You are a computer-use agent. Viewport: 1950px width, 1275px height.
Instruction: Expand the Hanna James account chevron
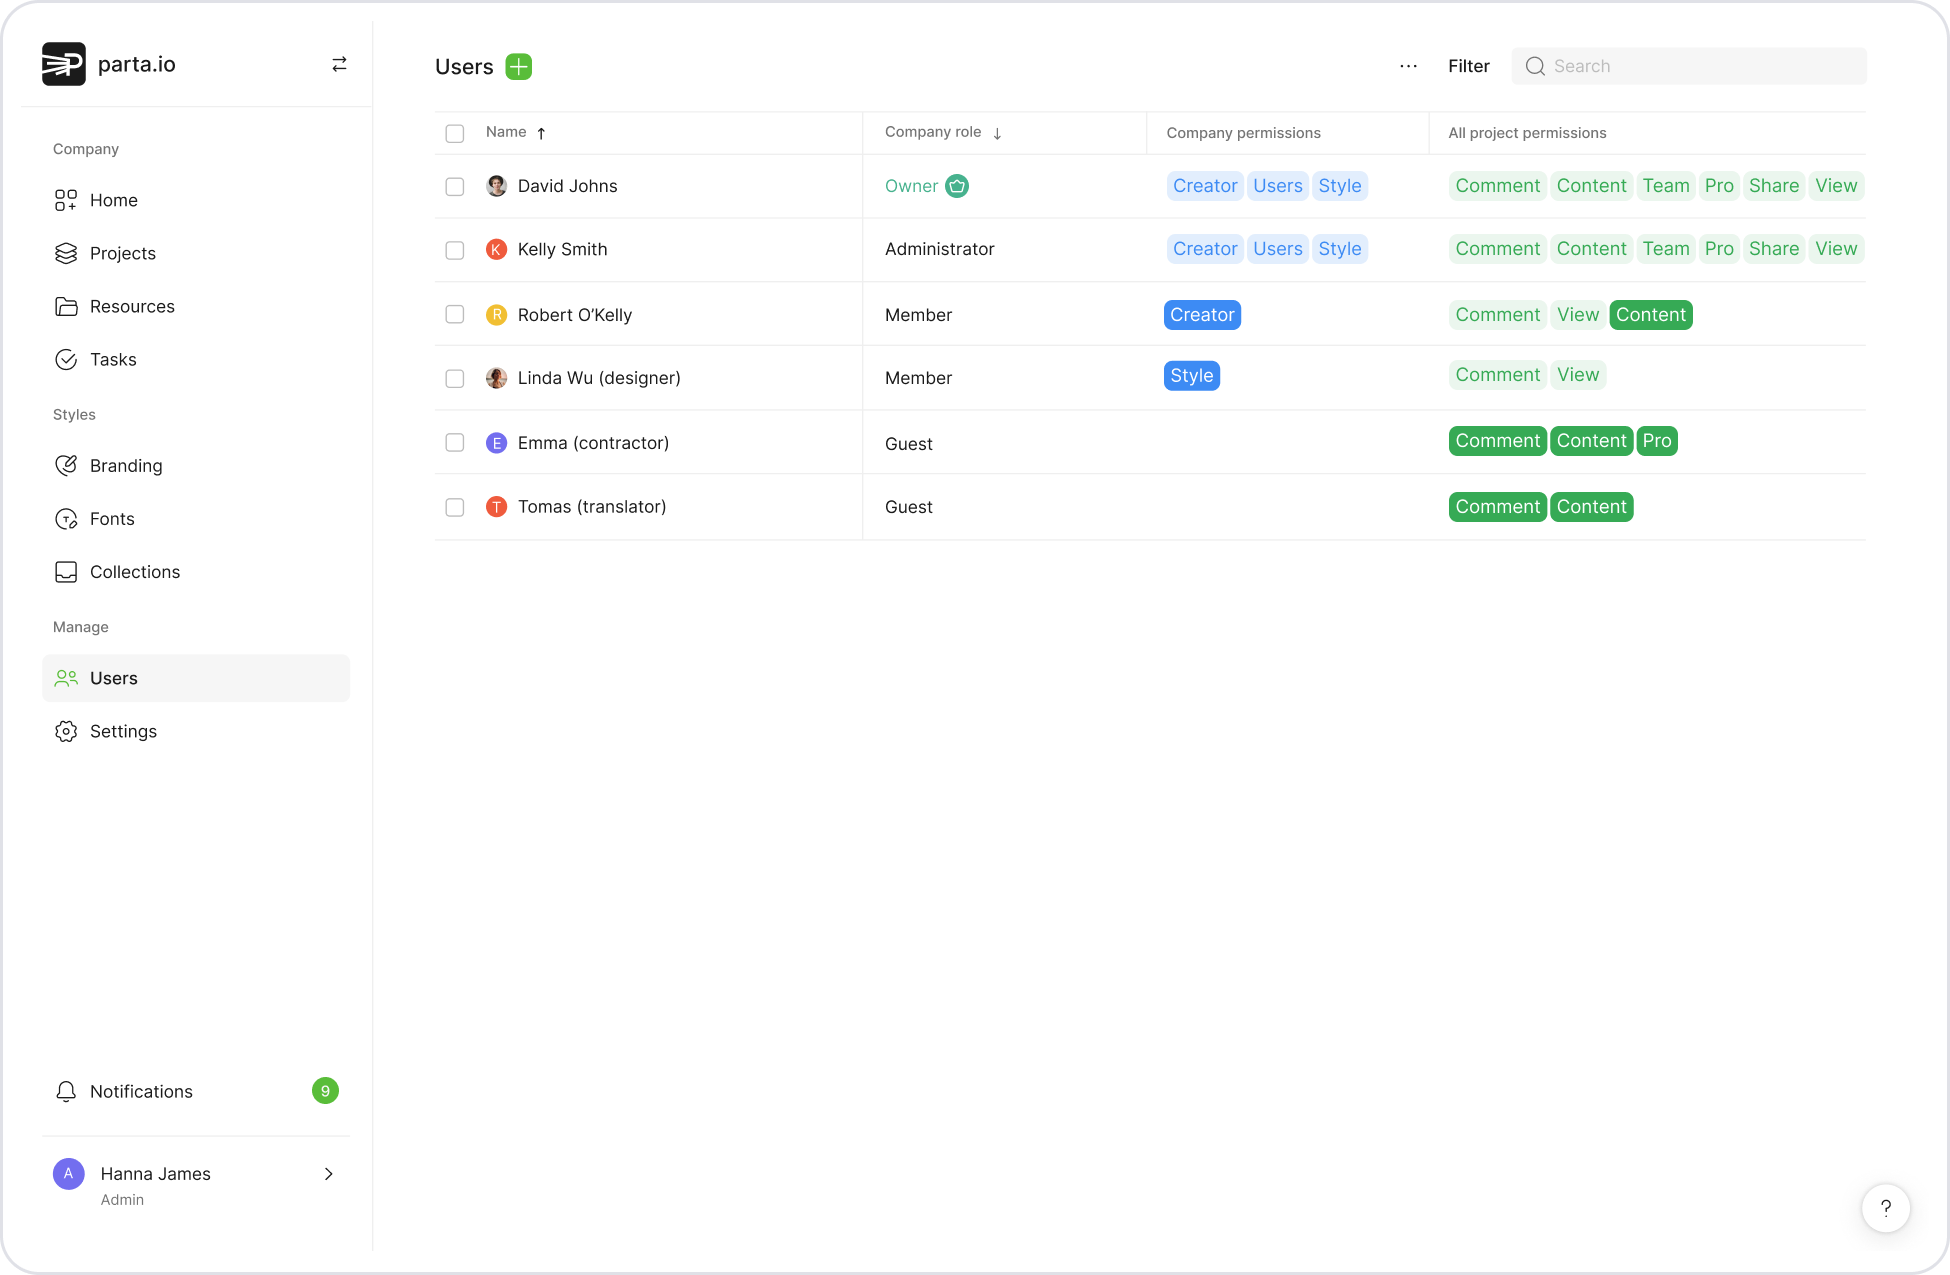328,1174
